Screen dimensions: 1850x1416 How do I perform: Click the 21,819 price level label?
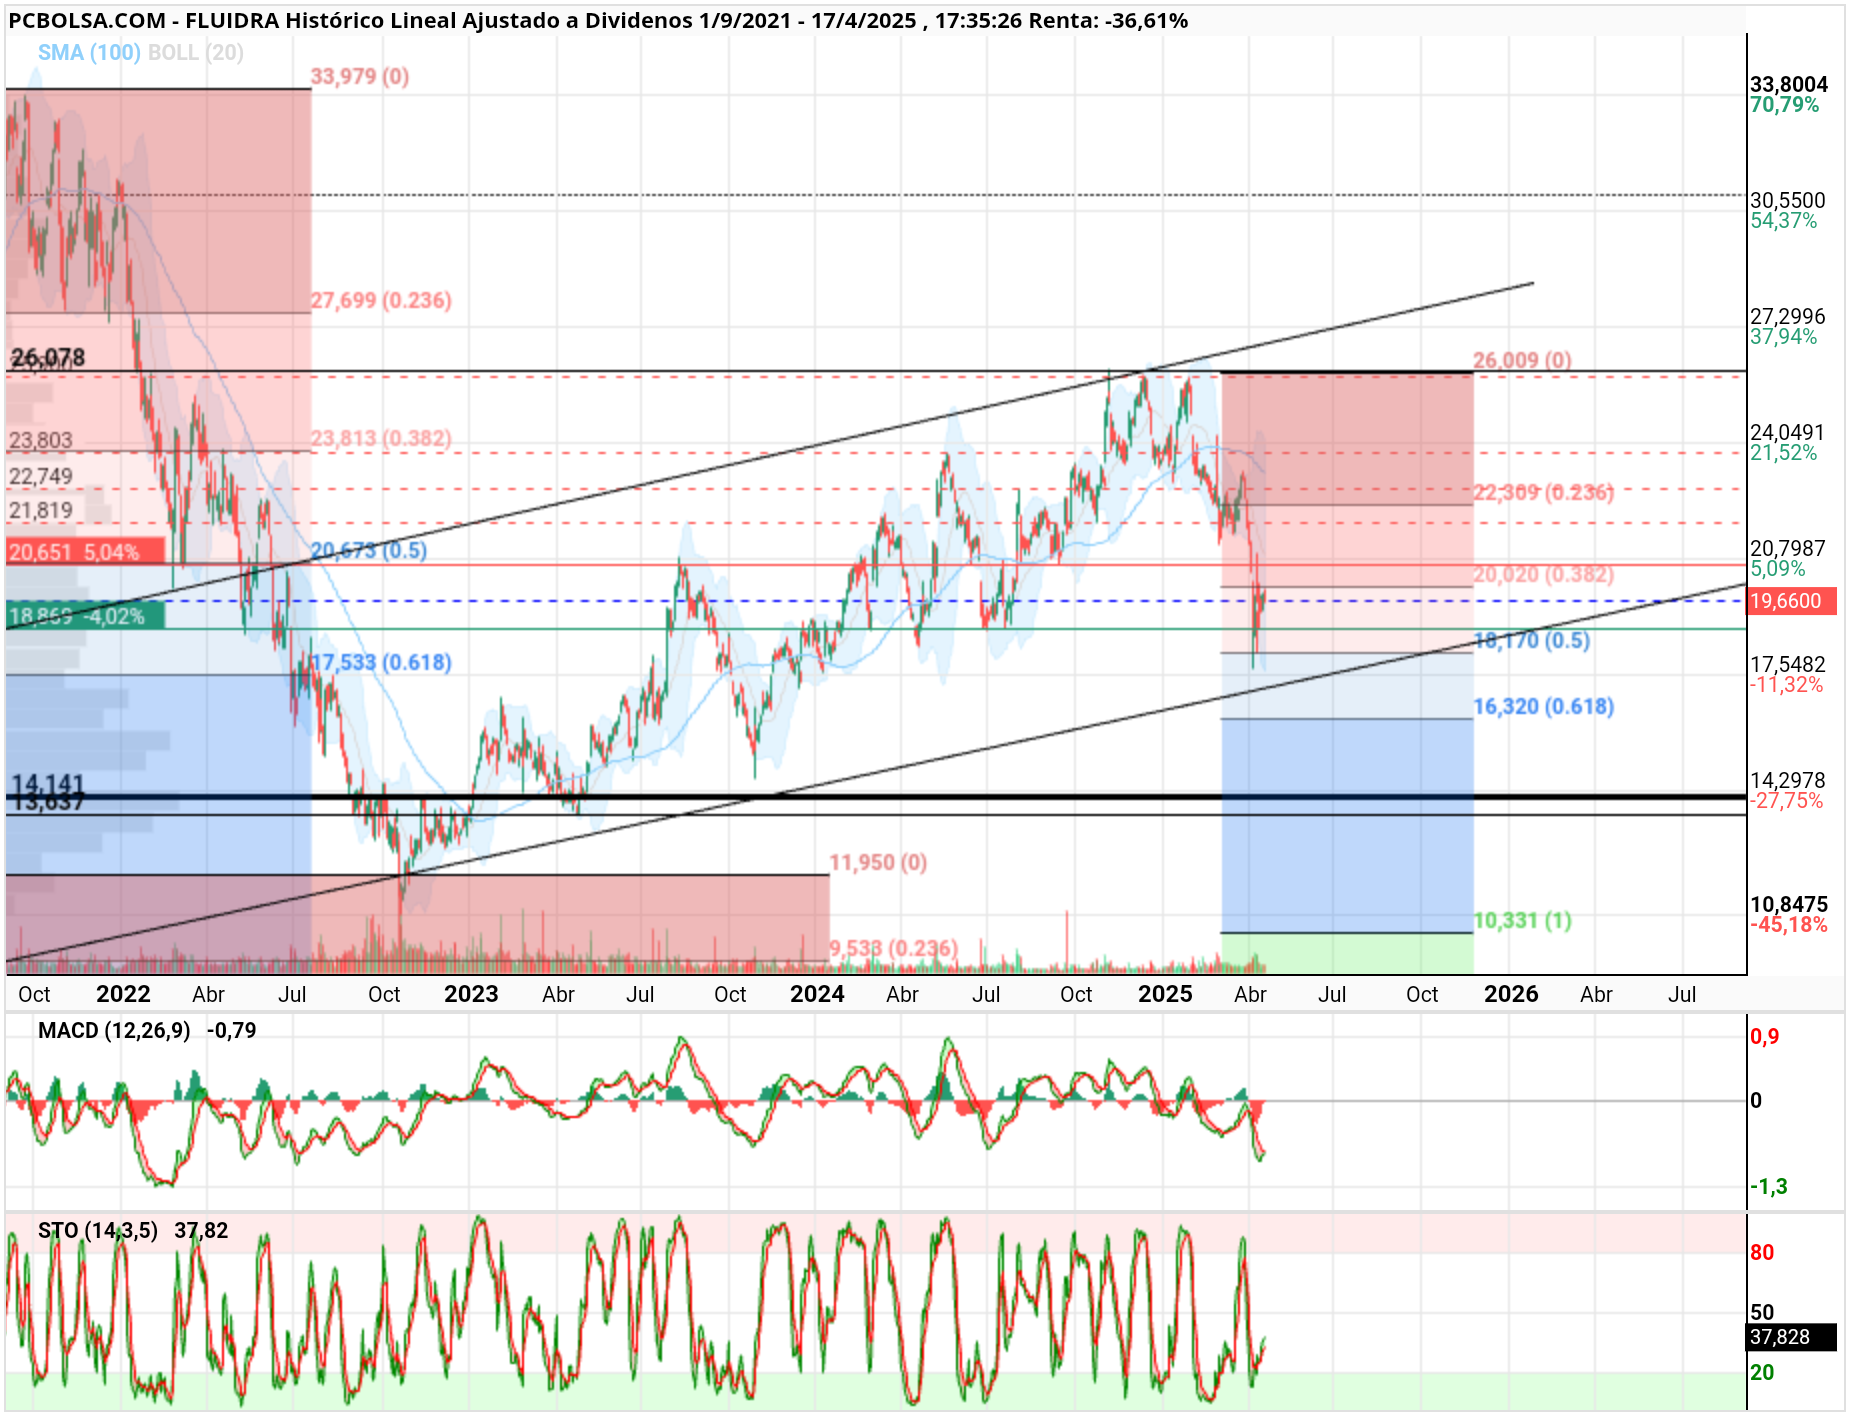click(41, 510)
